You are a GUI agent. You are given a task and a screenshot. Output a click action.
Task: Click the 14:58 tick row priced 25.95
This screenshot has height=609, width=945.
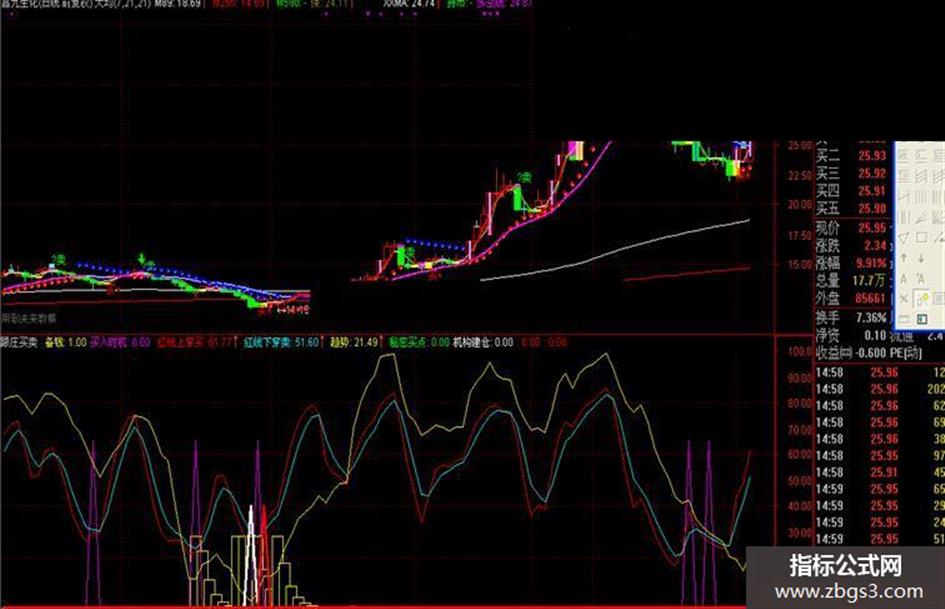pyautogui.click(x=880, y=455)
